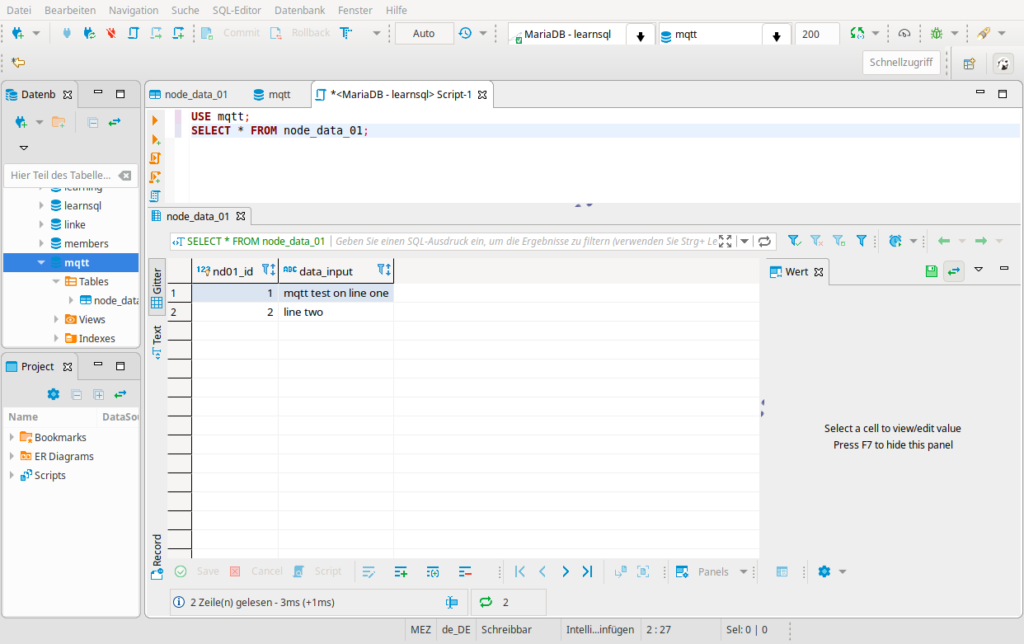Click the transaction log clock icon

pos(466,33)
